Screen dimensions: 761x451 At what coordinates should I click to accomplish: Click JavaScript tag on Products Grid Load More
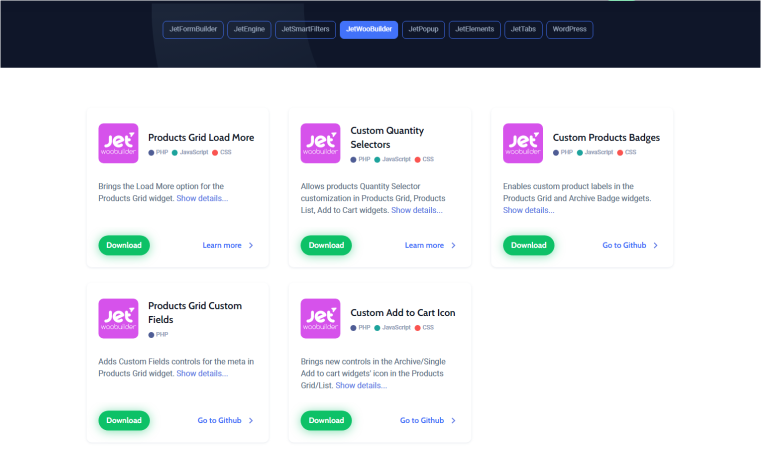(x=190, y=152)
